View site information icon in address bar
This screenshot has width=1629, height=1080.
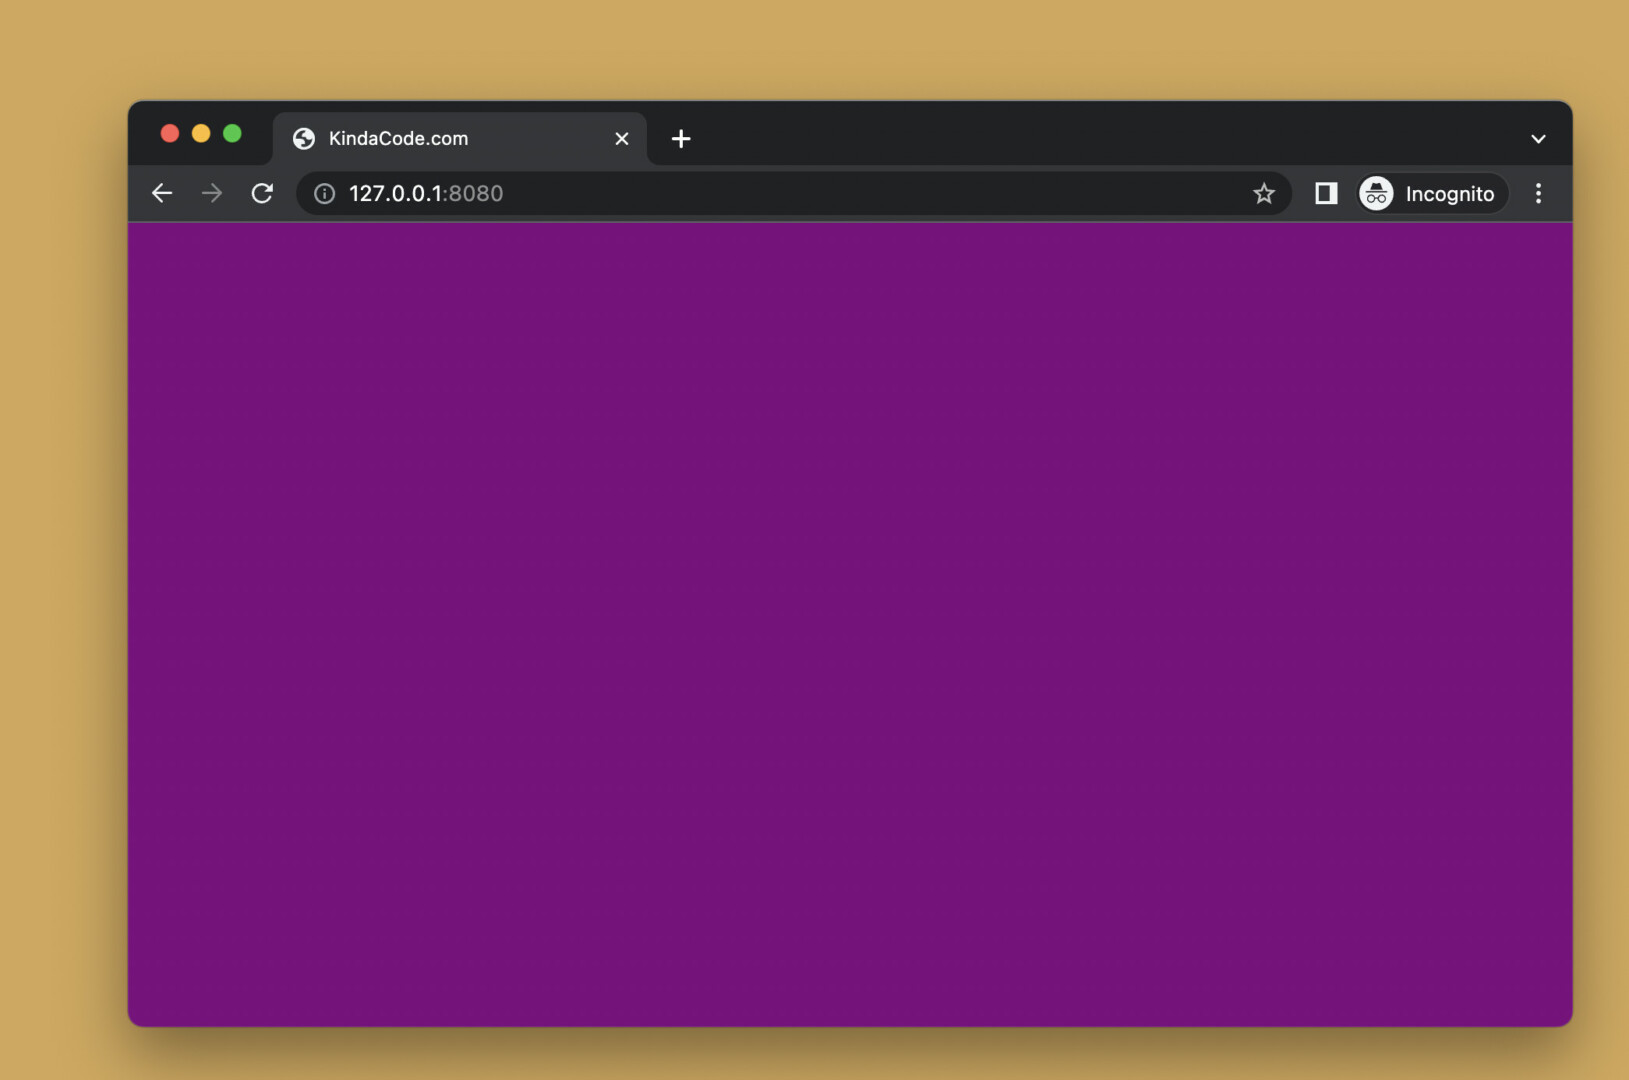(x=324, y=194)
